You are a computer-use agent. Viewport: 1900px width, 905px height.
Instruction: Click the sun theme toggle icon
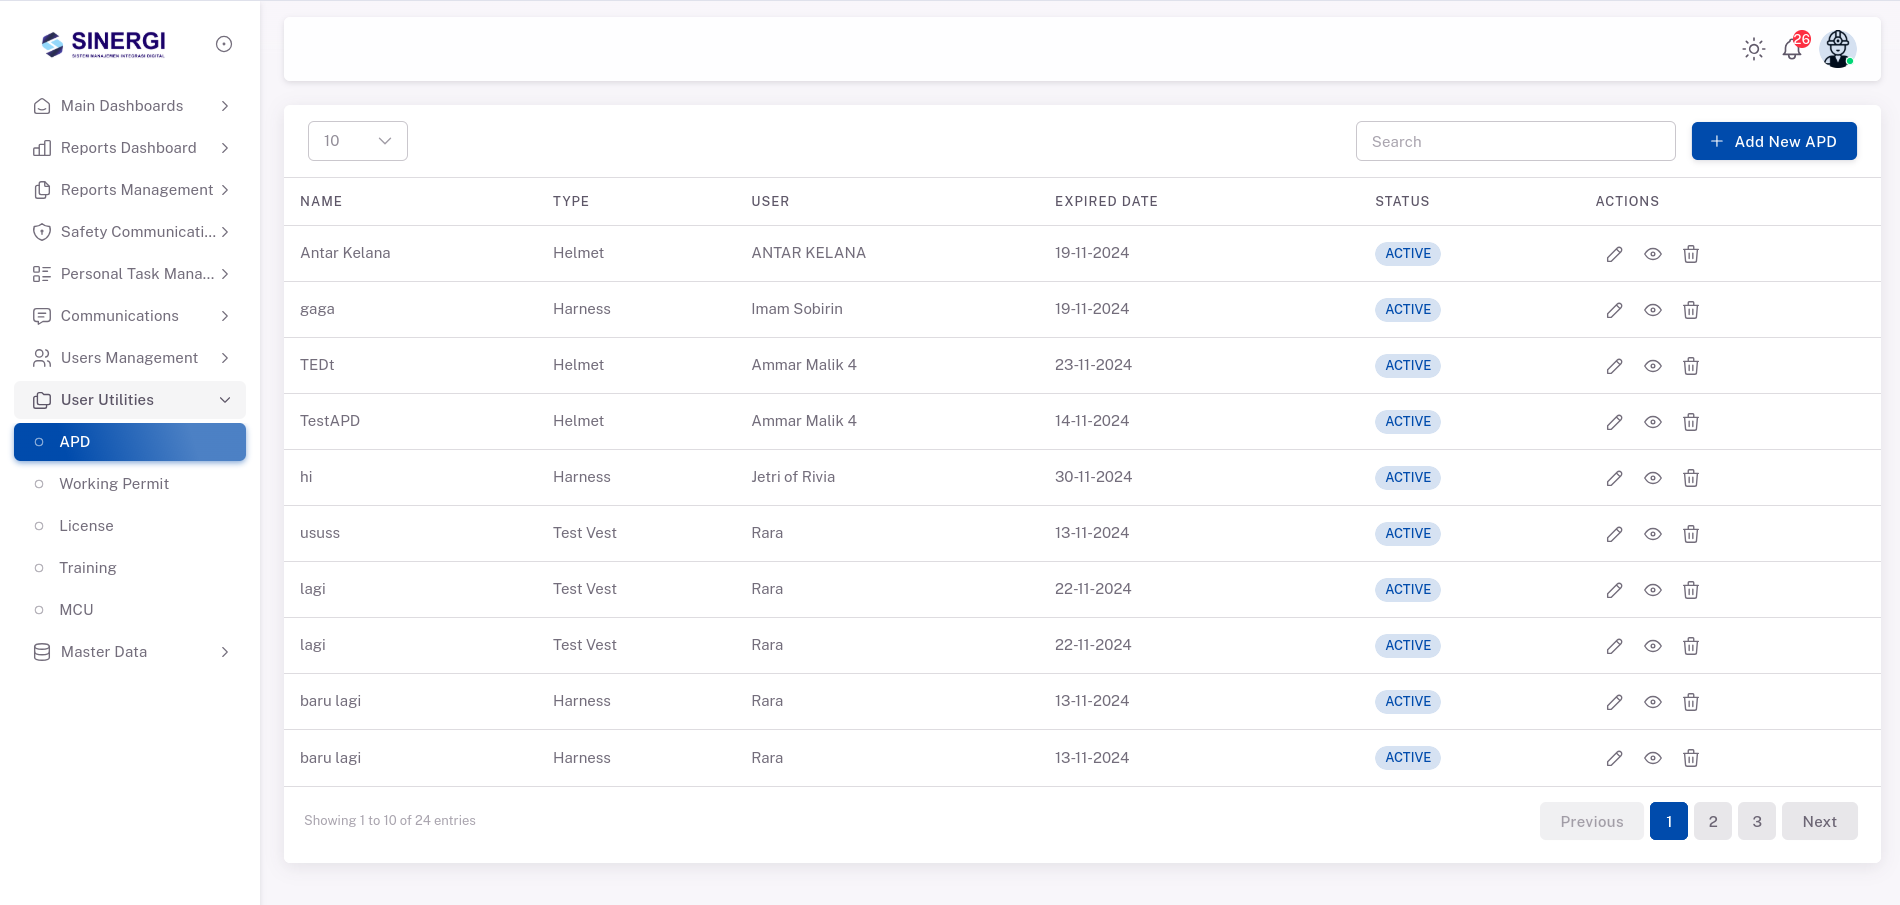[x=1754, y=49]
